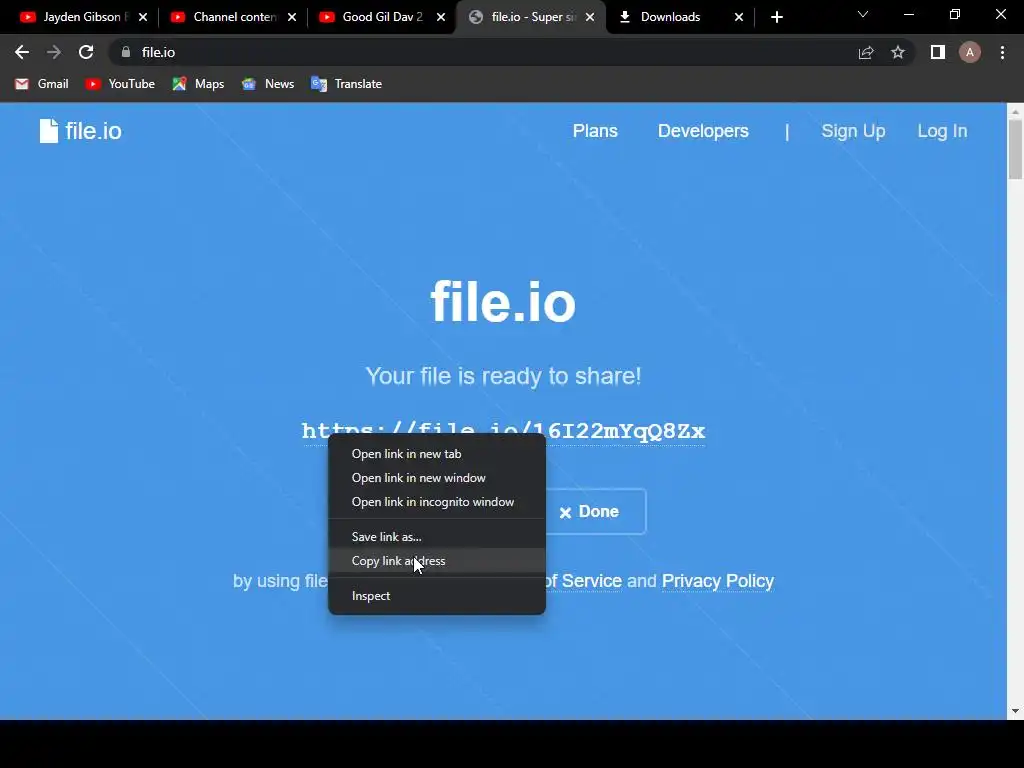Open the Translate bookmark
The image size is (1024, 768).
[x=347, y=84]
